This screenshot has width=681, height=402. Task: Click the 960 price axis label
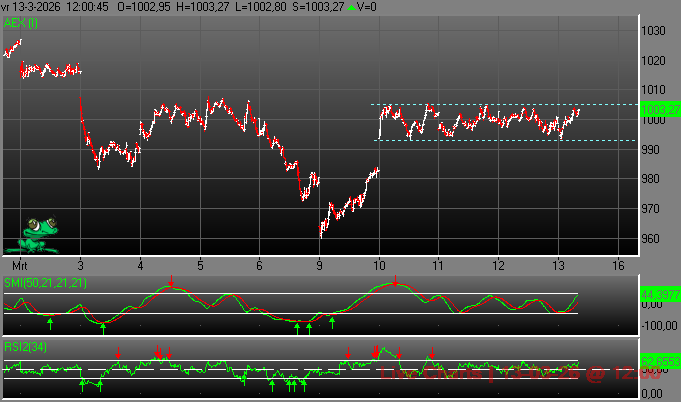(x=650, y=239)
